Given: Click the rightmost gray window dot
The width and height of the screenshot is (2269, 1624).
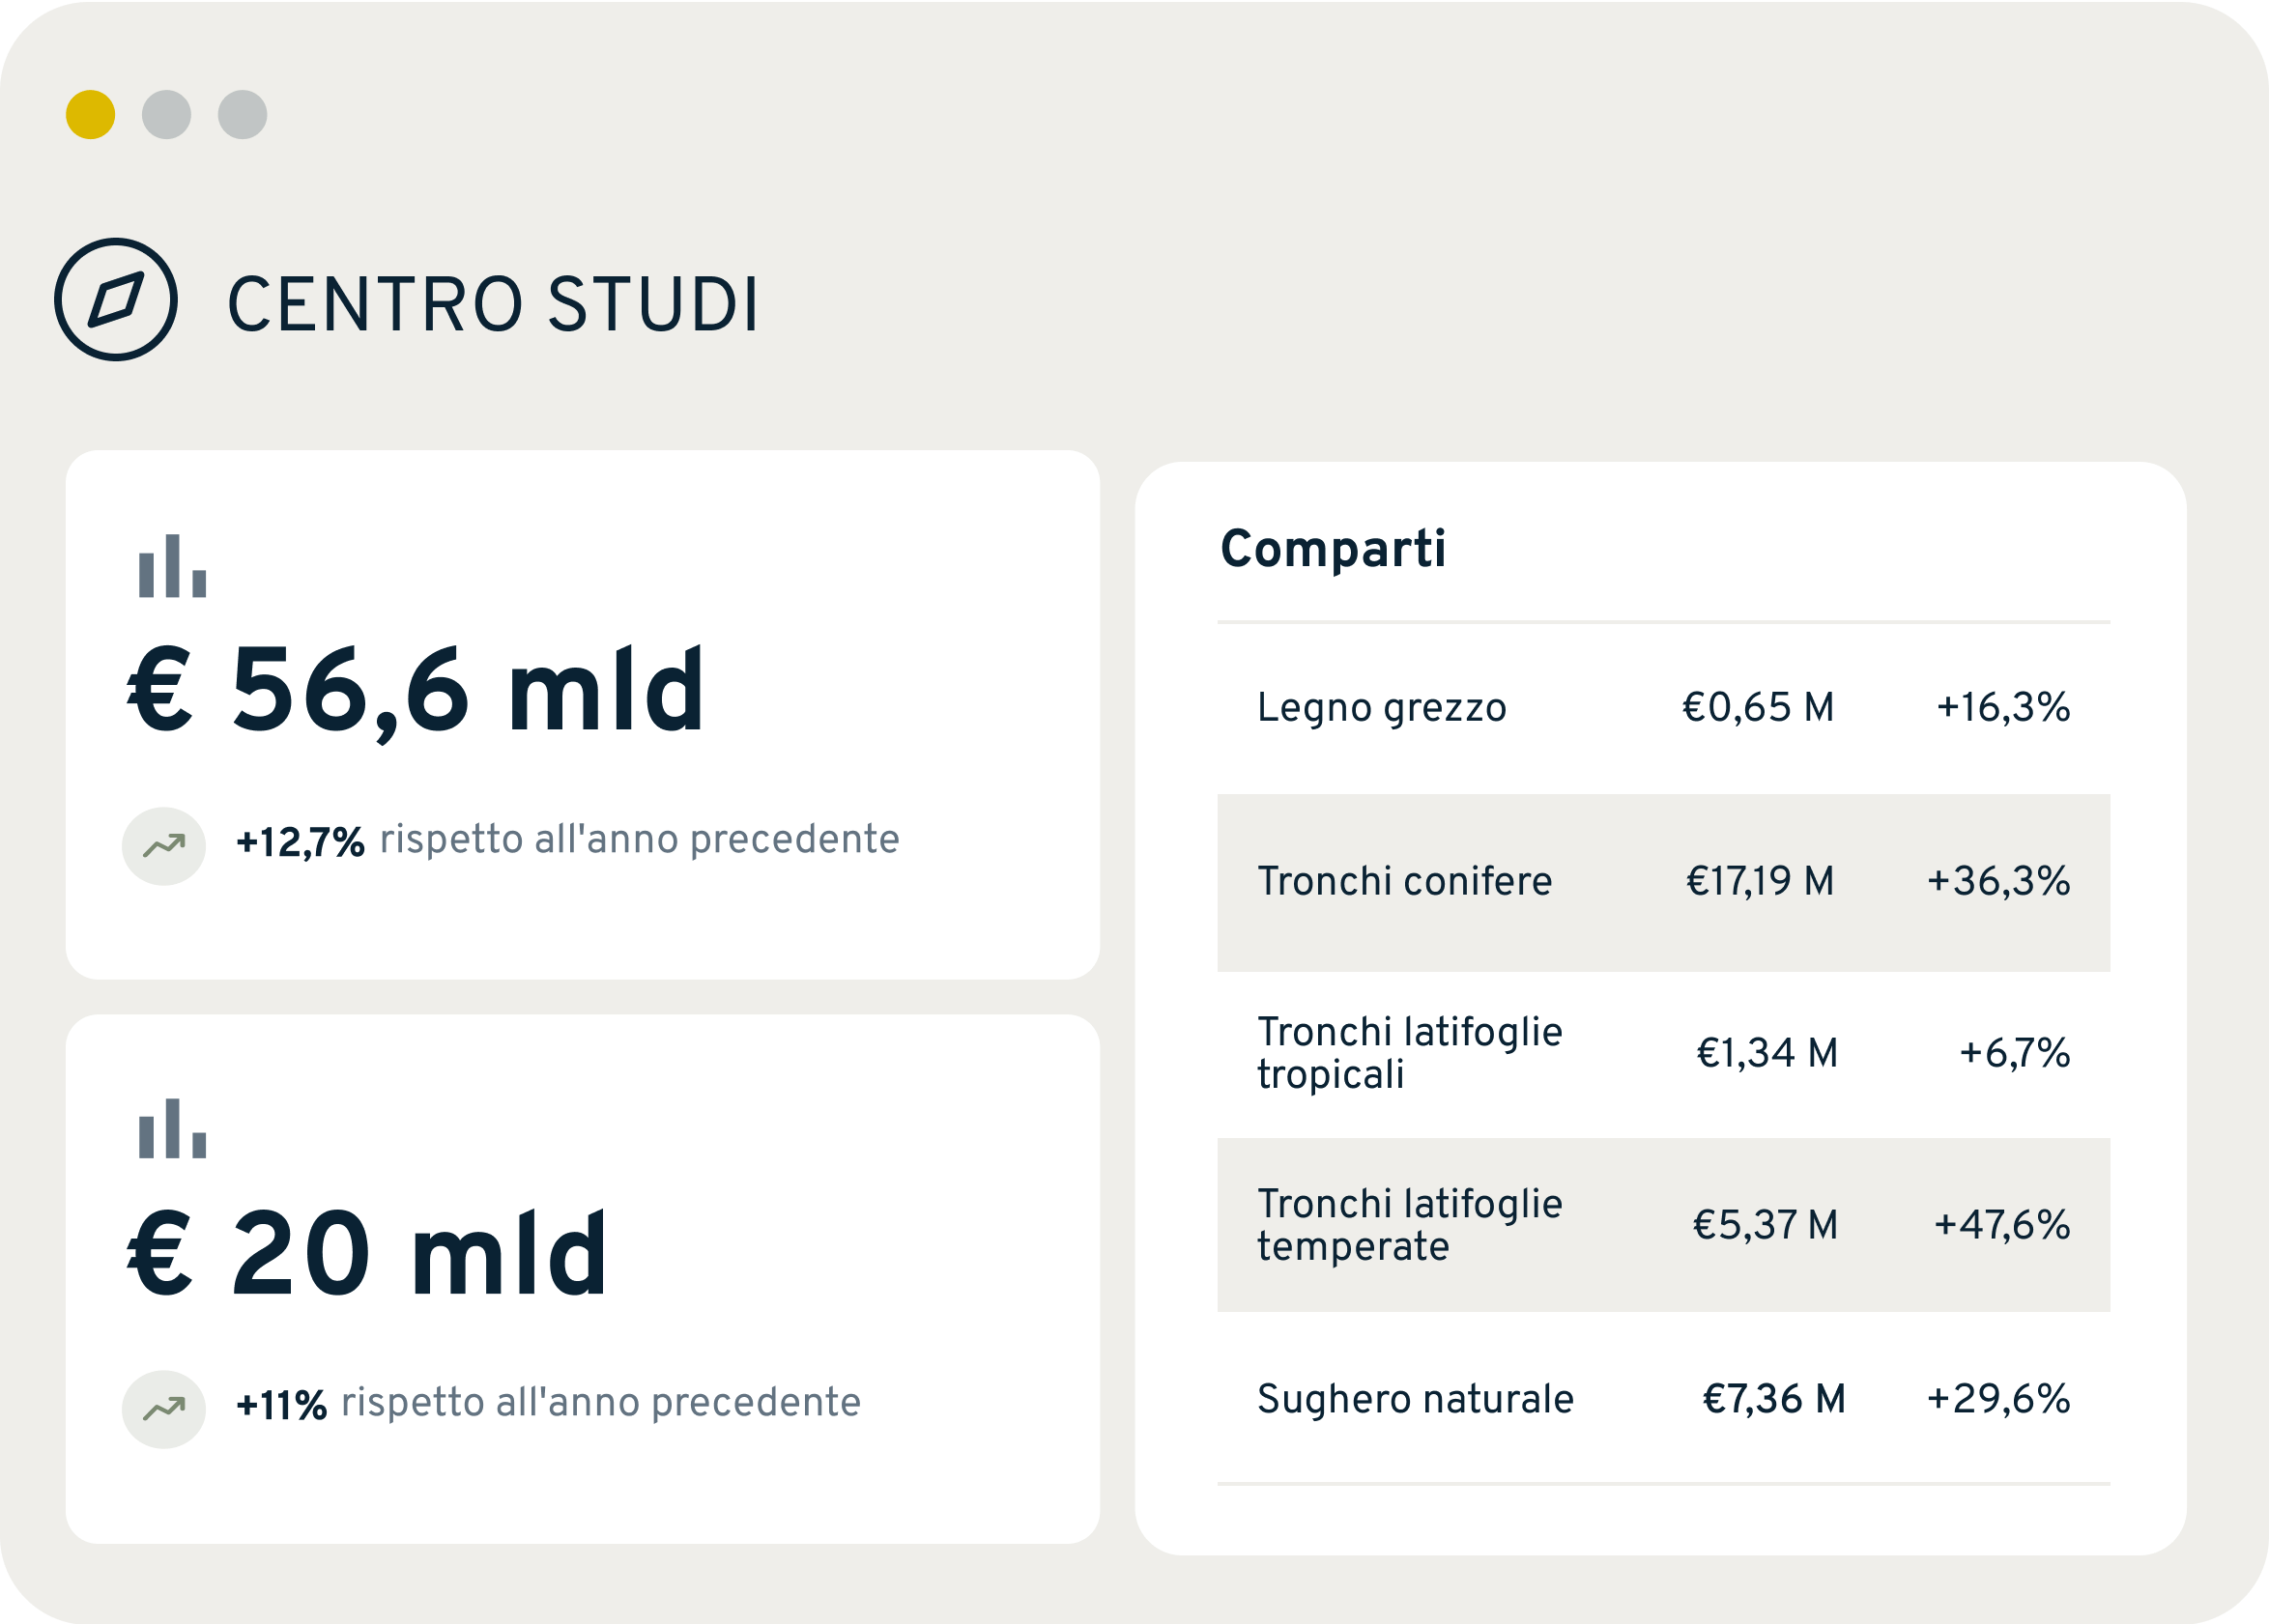Looking at the screenshot, I should 243,115.
